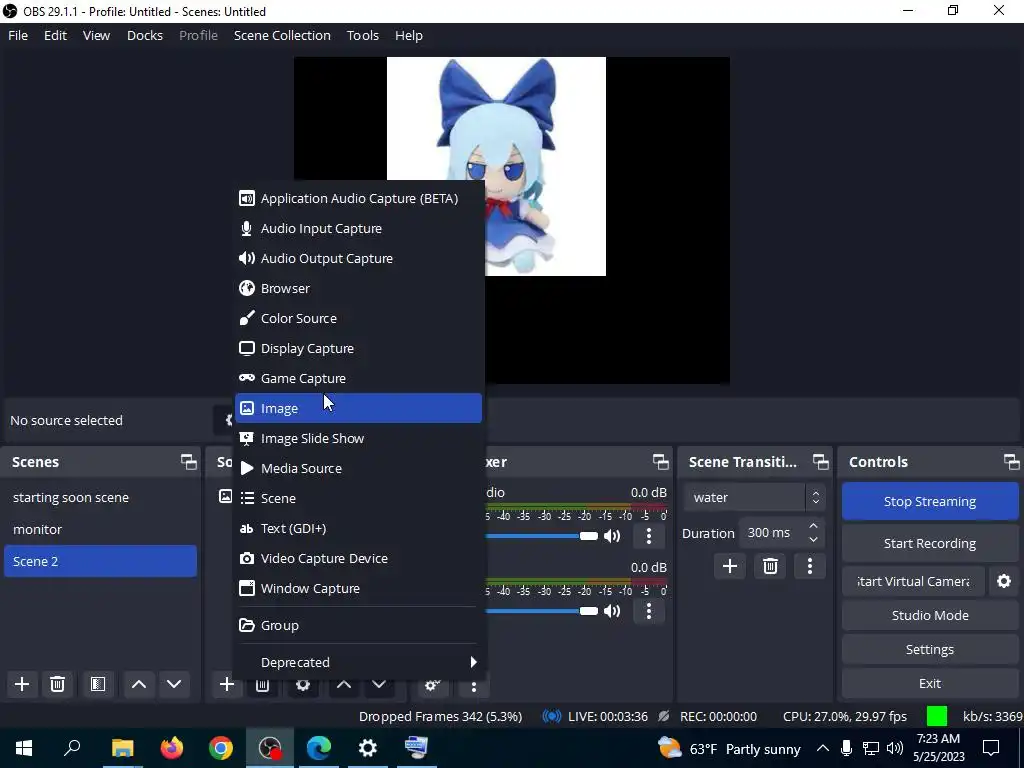The image size is (1024, 768).
Task: Choose Media Source from the menu
Action: (358, 468)
